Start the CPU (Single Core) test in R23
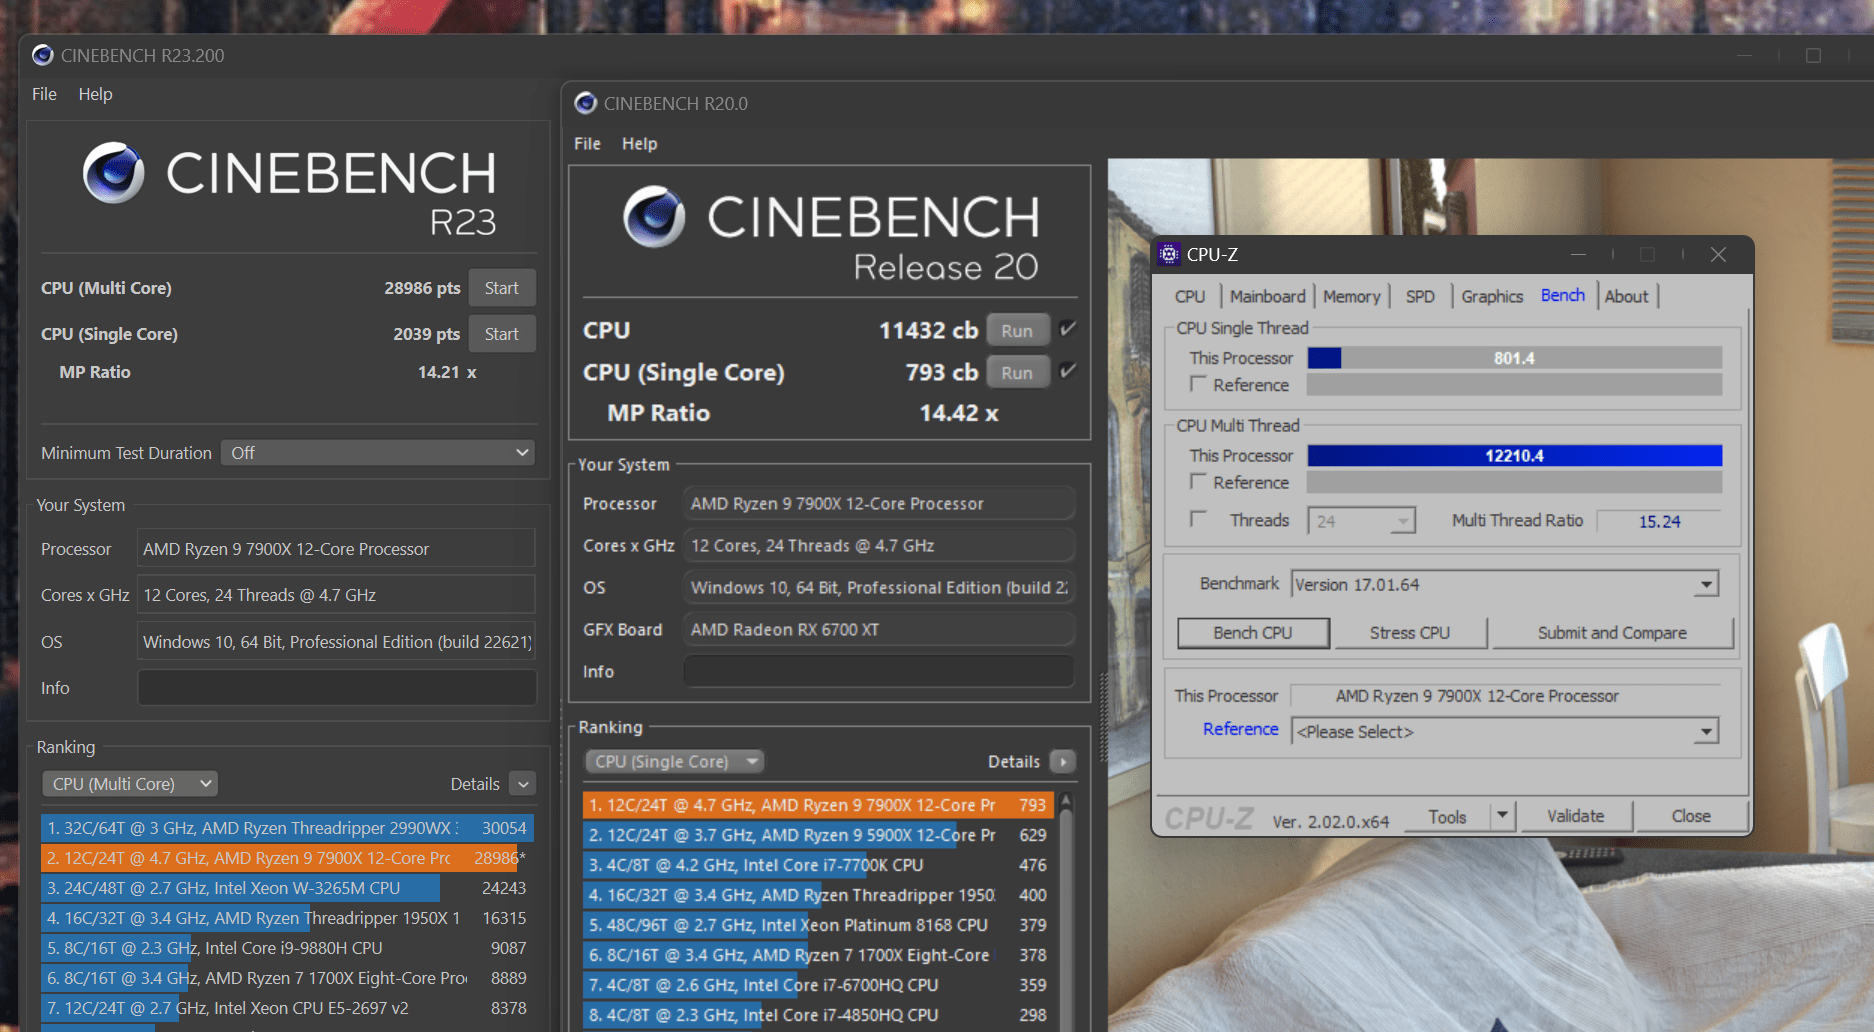This screenshot has width=1874, height=1032. (x=502, y=334)
